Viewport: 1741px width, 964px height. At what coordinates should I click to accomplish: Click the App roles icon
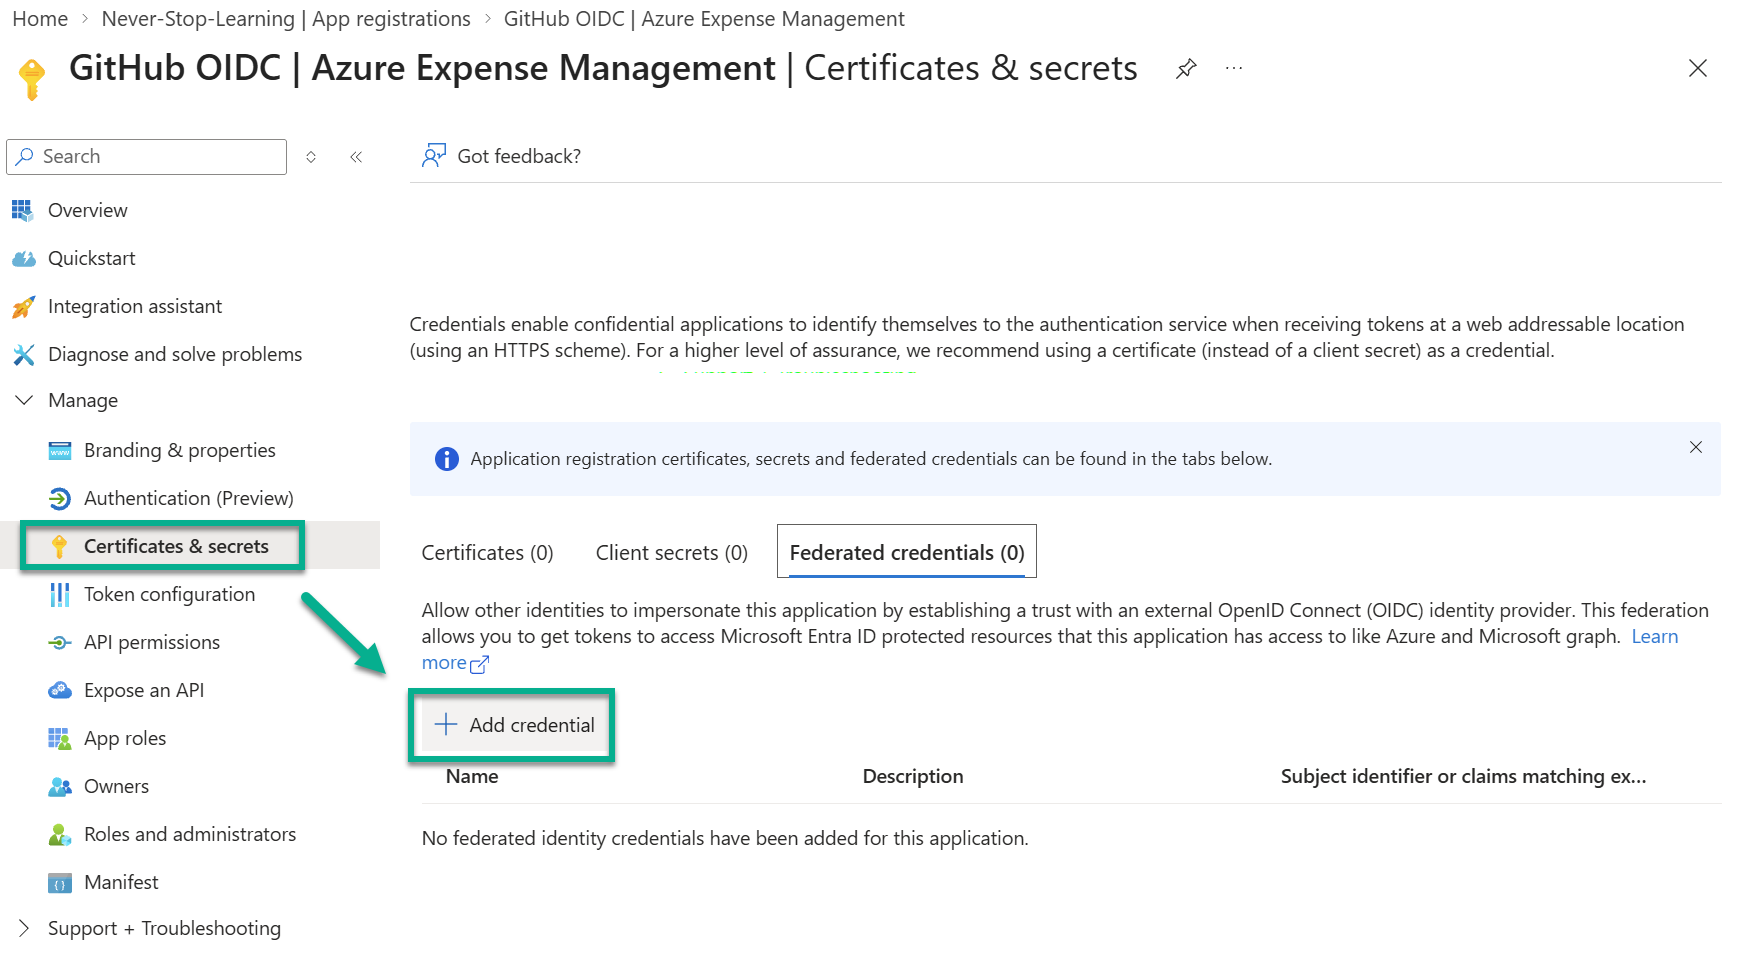60,739
